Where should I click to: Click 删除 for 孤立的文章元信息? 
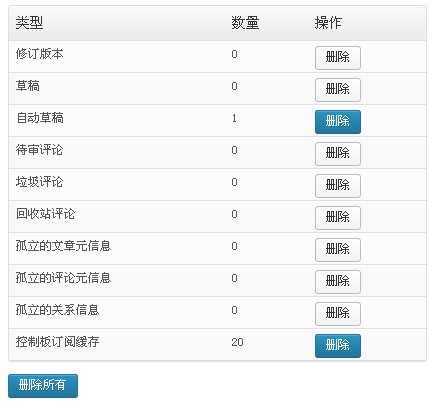pyautogui.click(x=338, y=250)
